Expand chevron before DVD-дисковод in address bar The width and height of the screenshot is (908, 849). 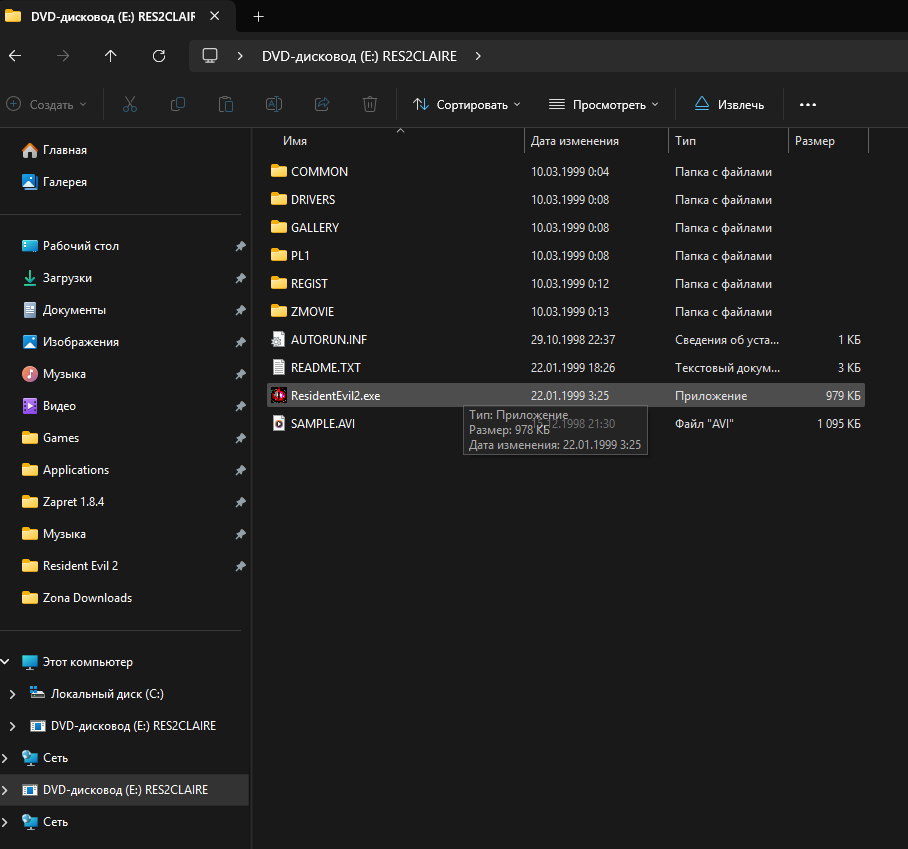(240, 56)
